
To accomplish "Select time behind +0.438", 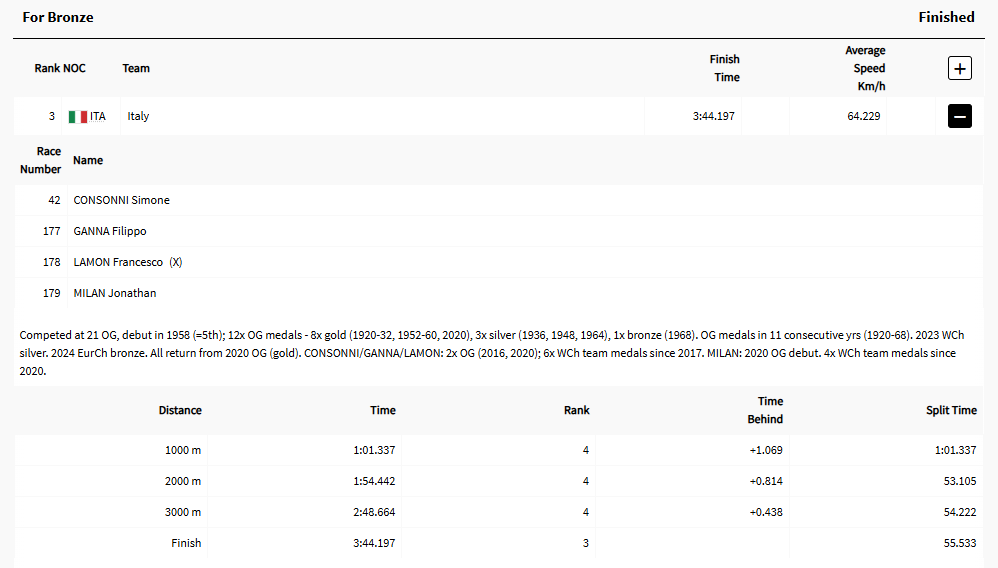I will click(x=766, y=512).
